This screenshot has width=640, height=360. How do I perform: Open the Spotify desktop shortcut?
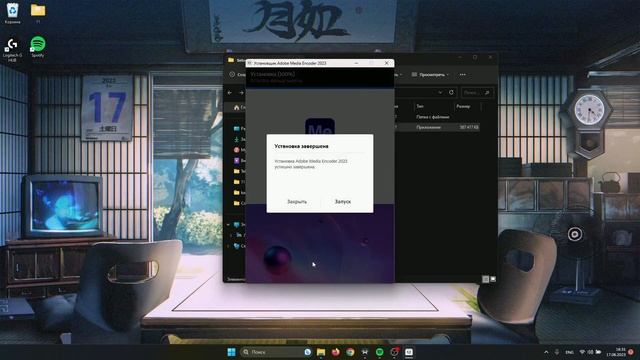pos(38,47)
